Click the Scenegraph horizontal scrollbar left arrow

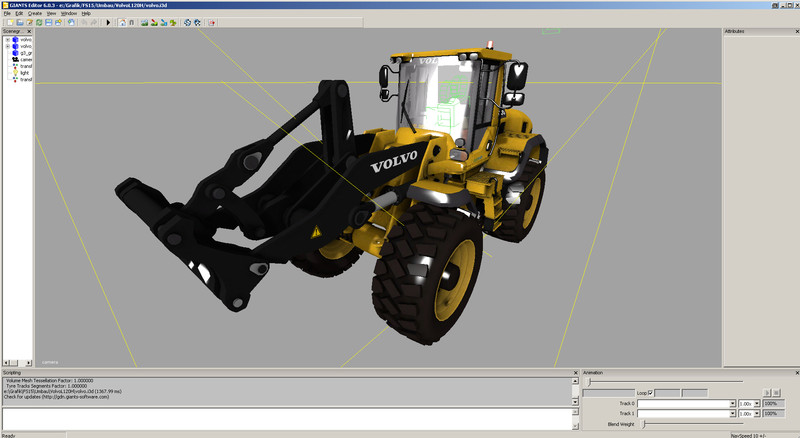coord(6,363)
